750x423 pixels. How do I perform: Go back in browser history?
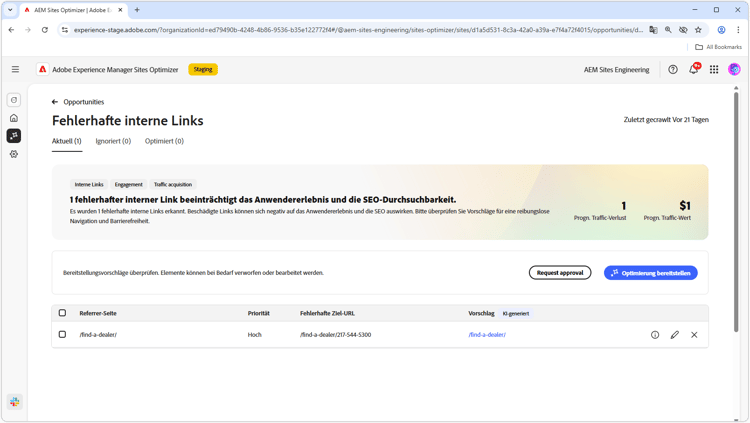(11, 30)
